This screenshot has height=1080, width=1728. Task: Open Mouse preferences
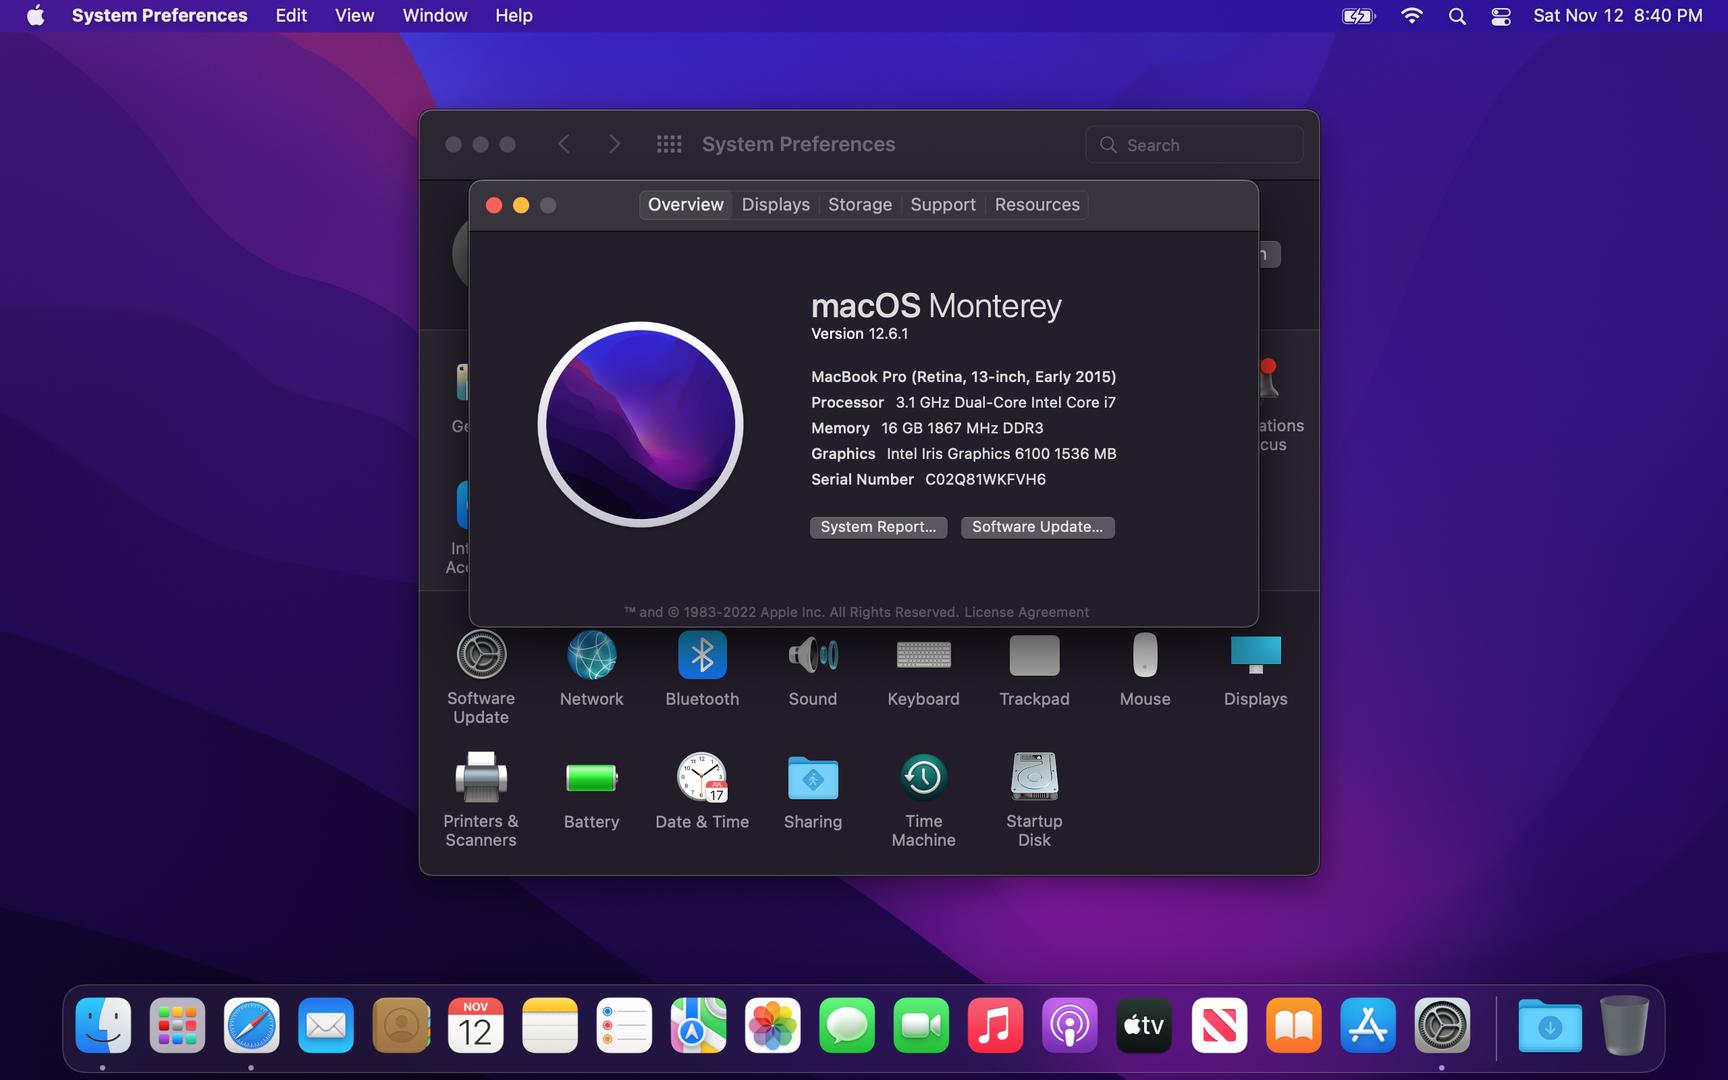(1145, 668)
